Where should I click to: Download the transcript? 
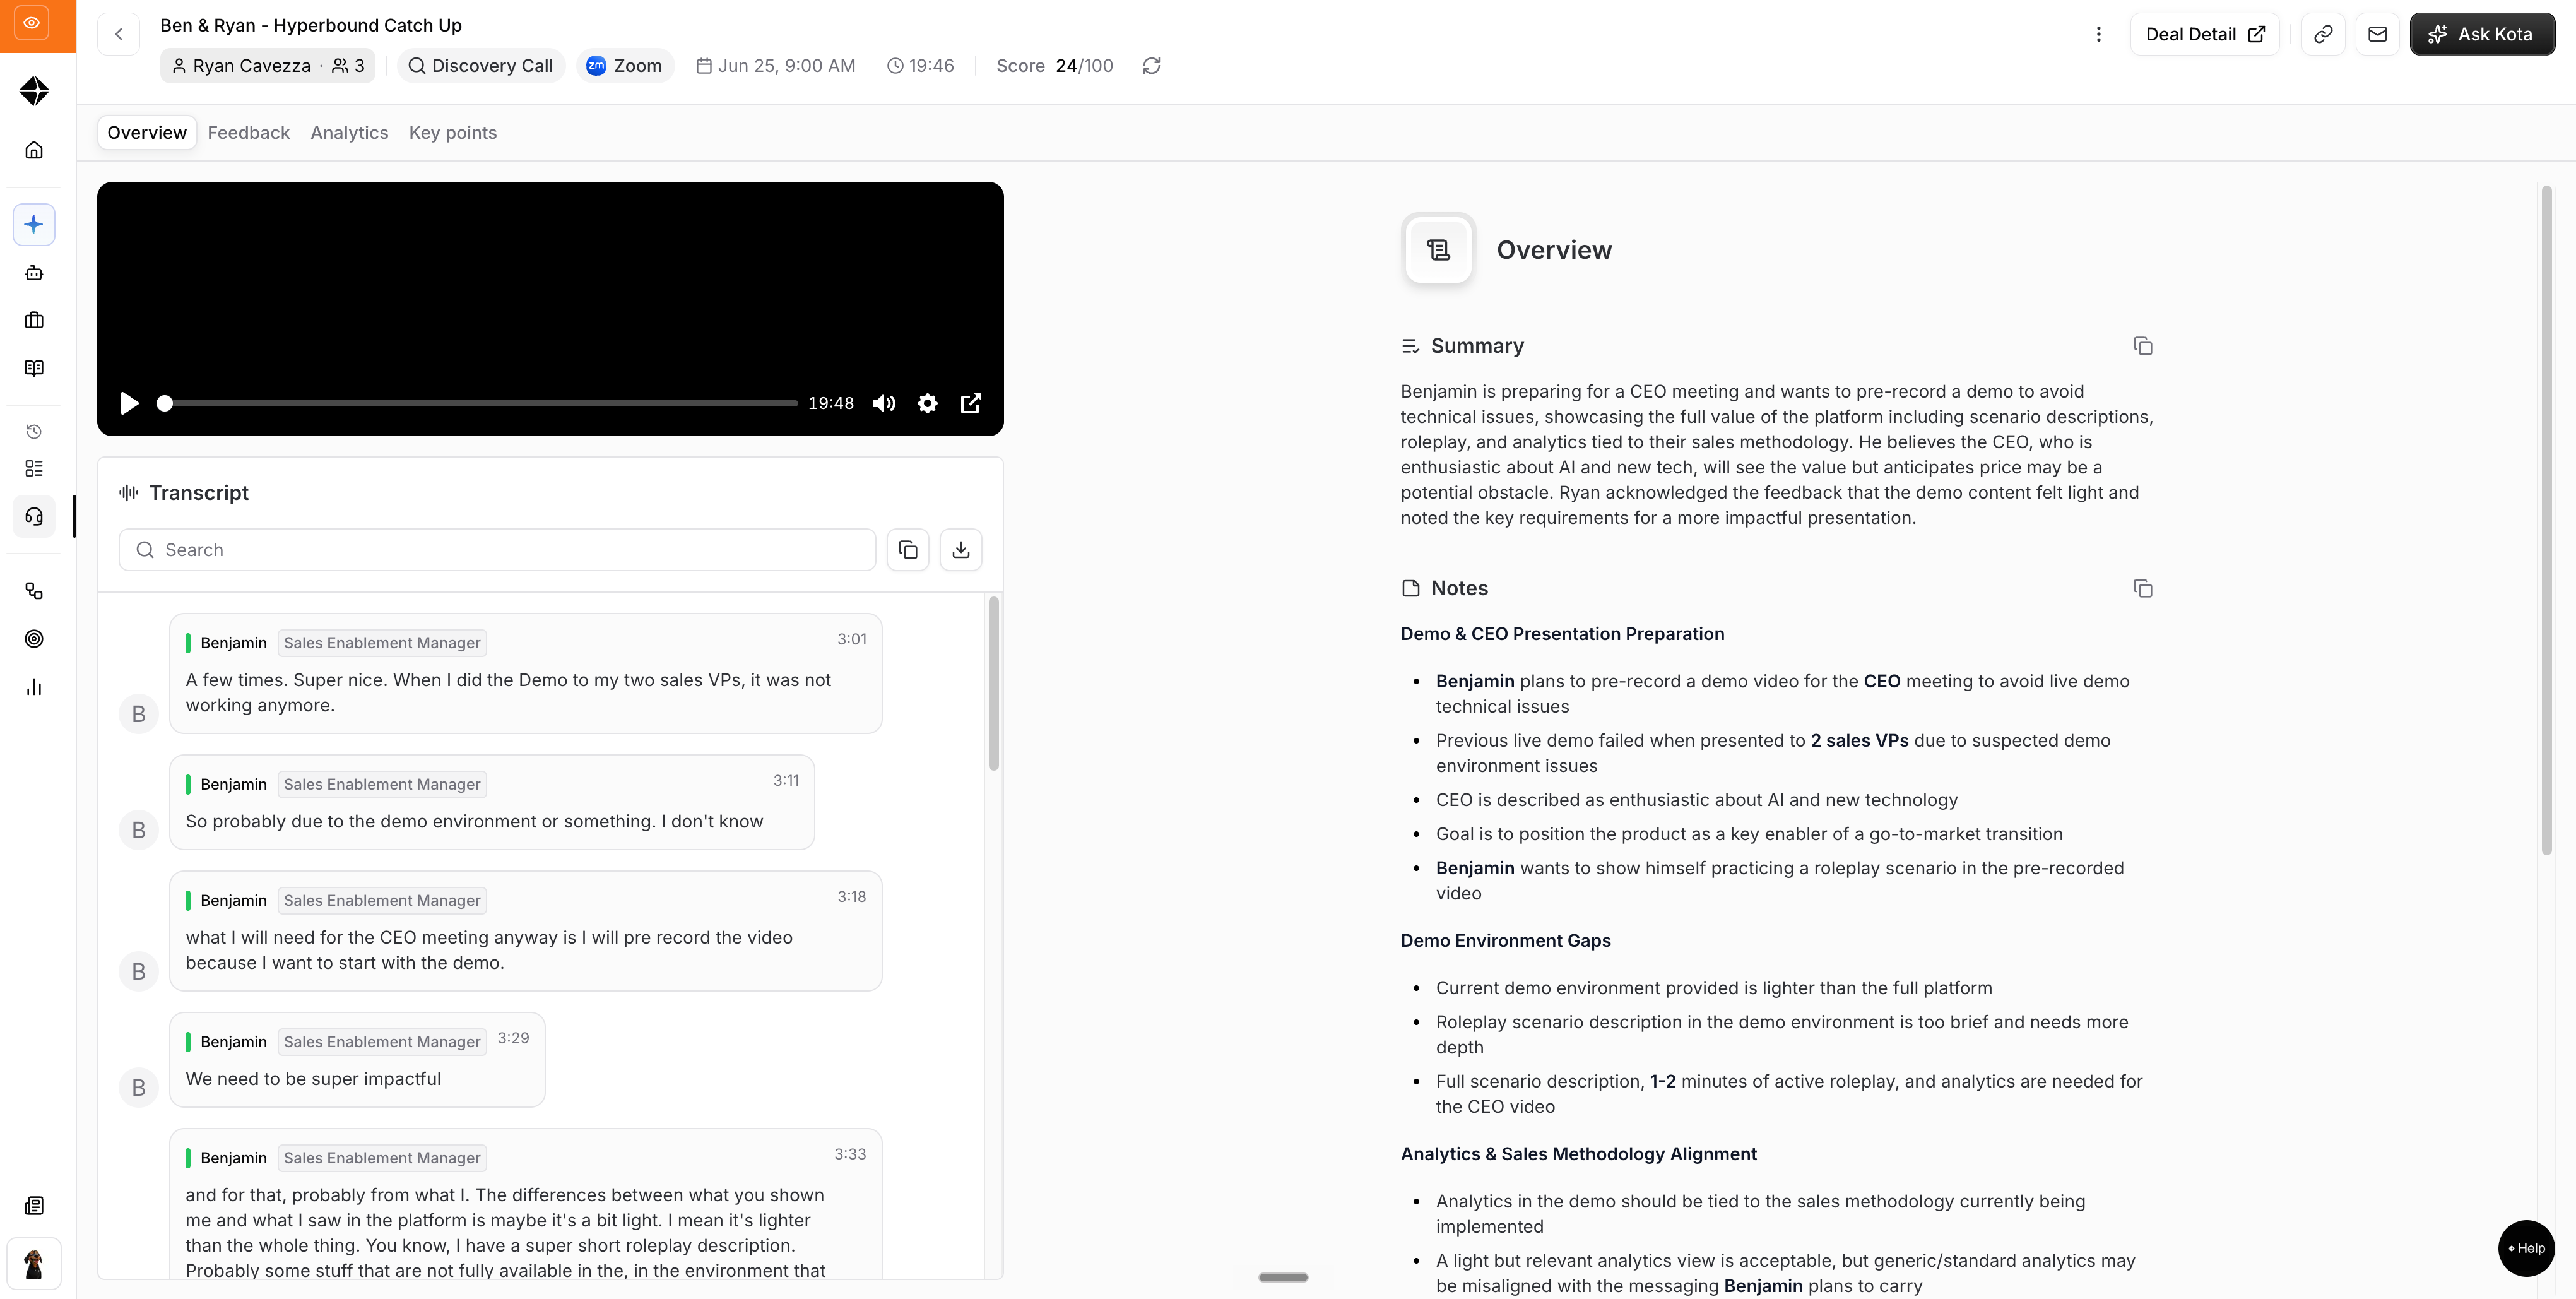pos(961,550)
